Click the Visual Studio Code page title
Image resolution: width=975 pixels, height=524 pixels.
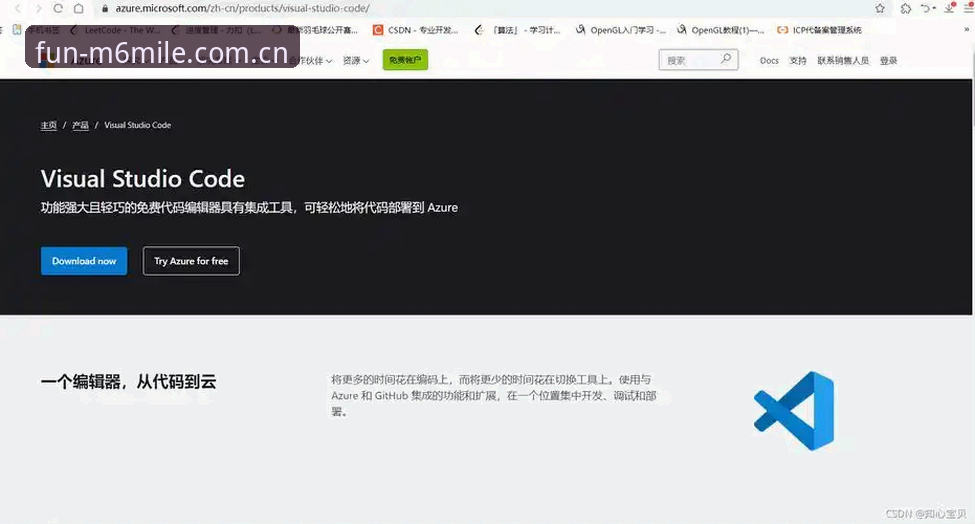click(143, 179)
